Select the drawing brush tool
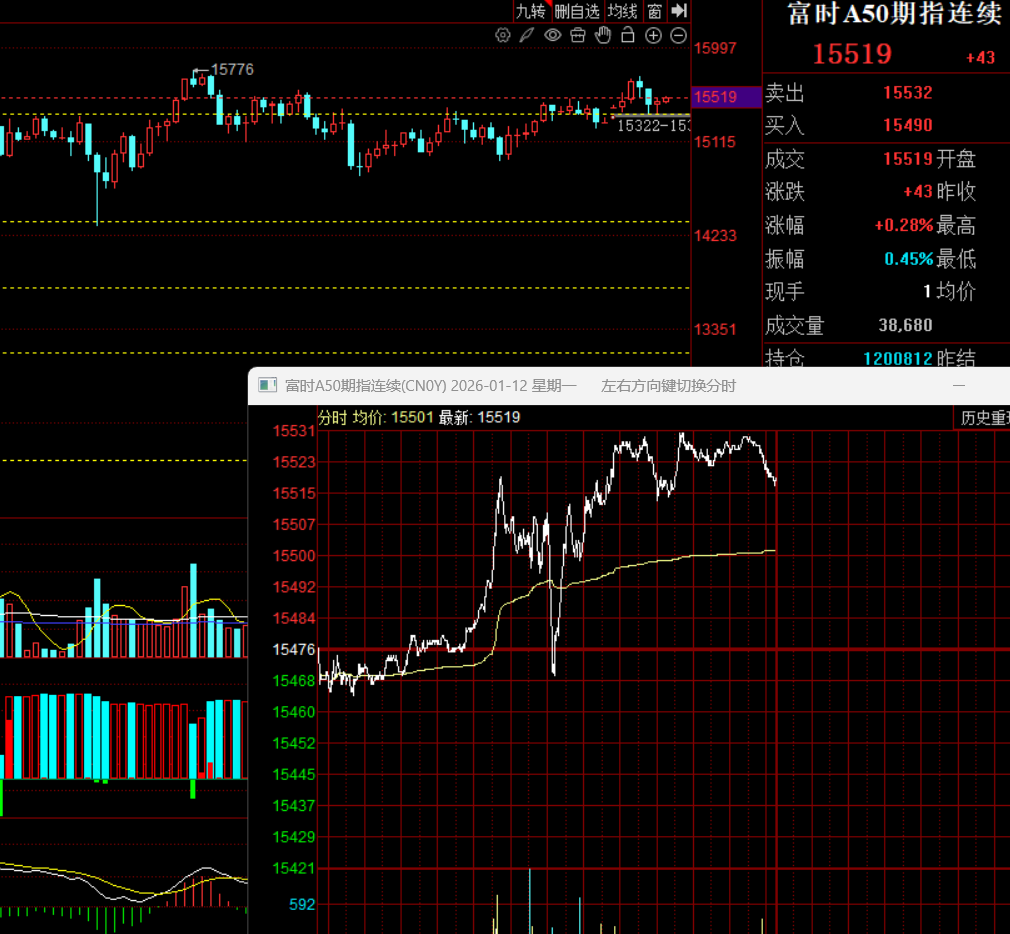This screenshot has width=1010, height=934. tap(527, 36)
